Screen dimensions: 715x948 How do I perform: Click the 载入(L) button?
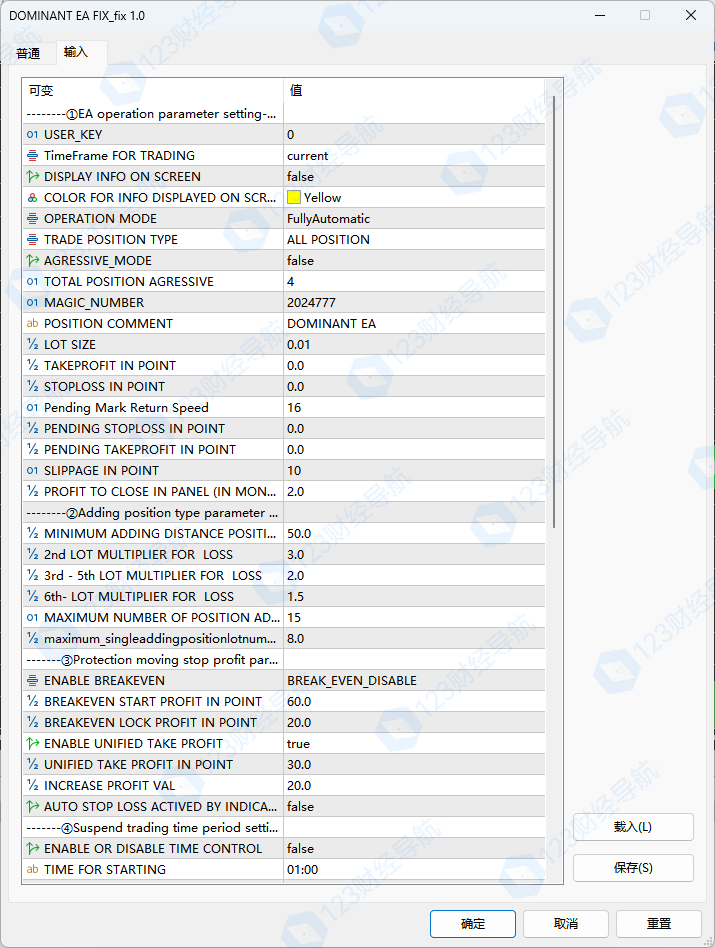(x=633, y=826)
